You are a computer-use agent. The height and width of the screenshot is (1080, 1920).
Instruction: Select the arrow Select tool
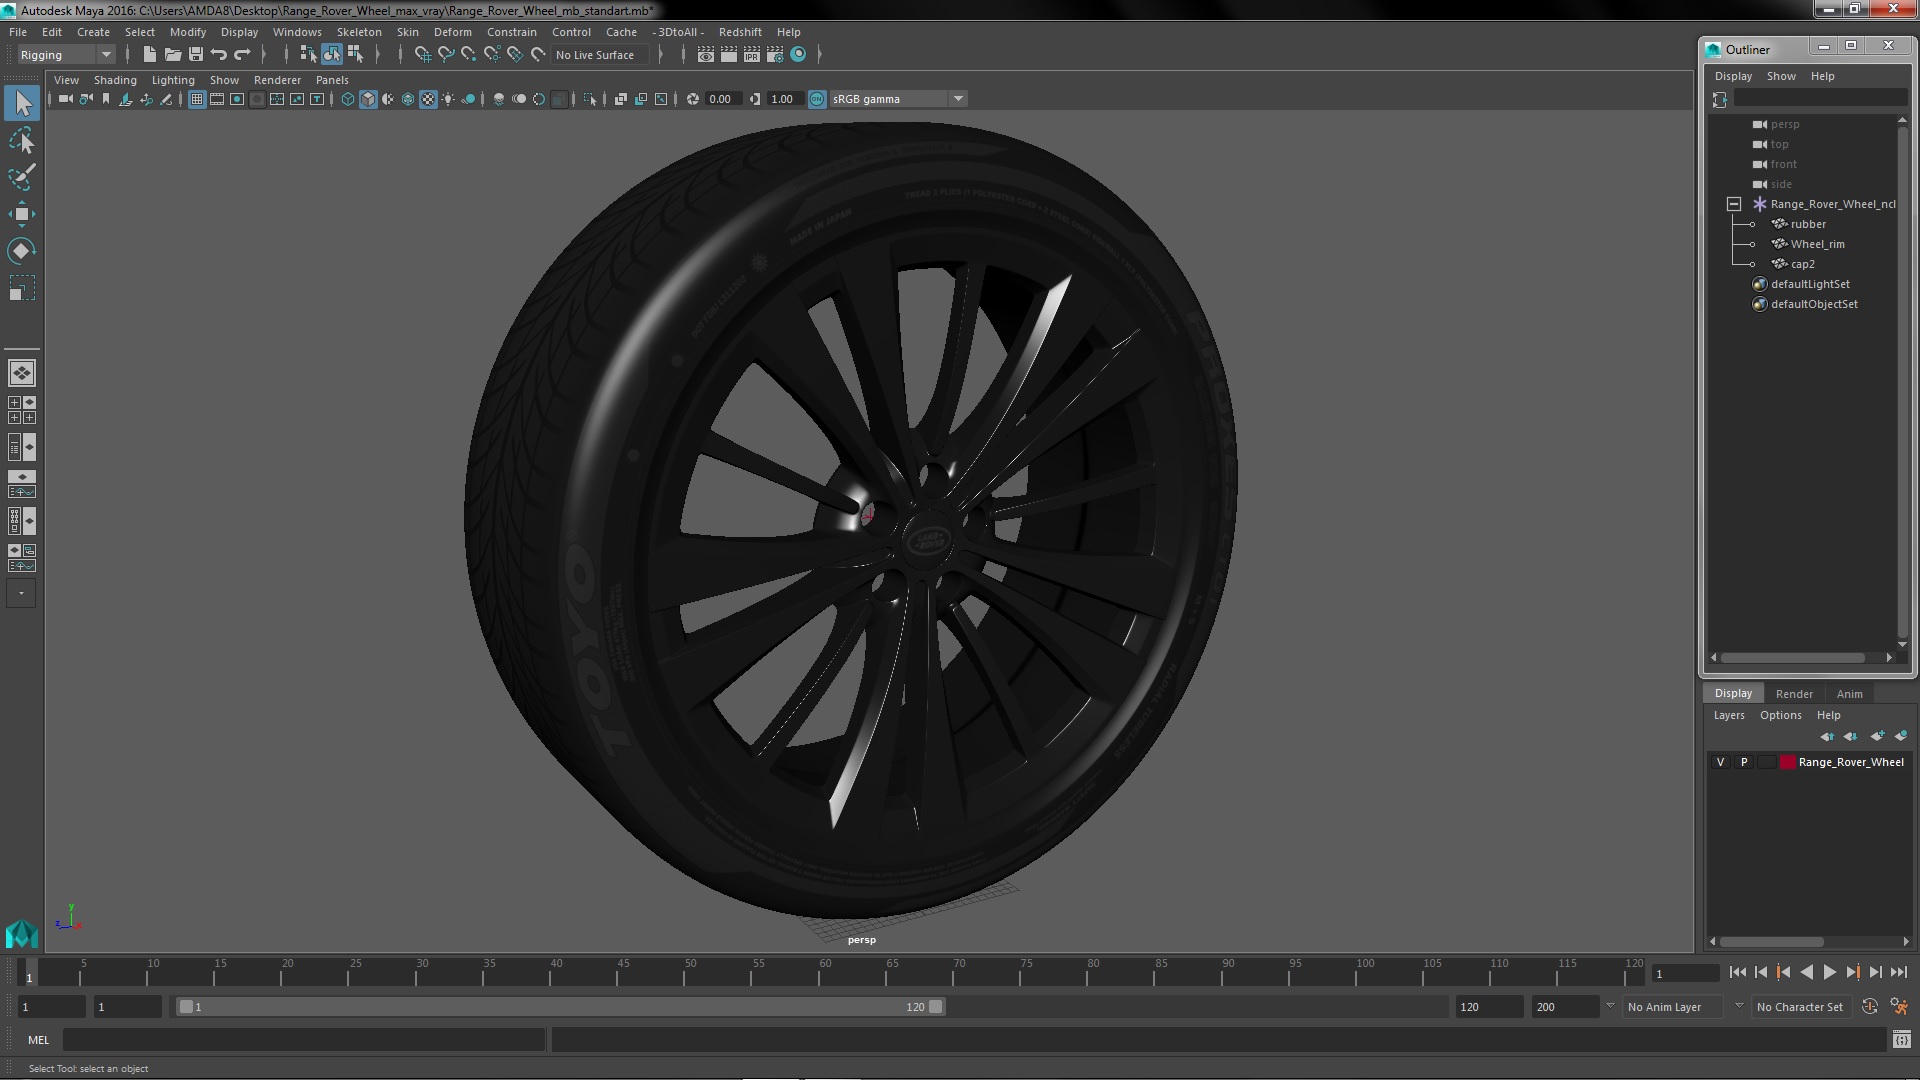click(x=22, y=103)
